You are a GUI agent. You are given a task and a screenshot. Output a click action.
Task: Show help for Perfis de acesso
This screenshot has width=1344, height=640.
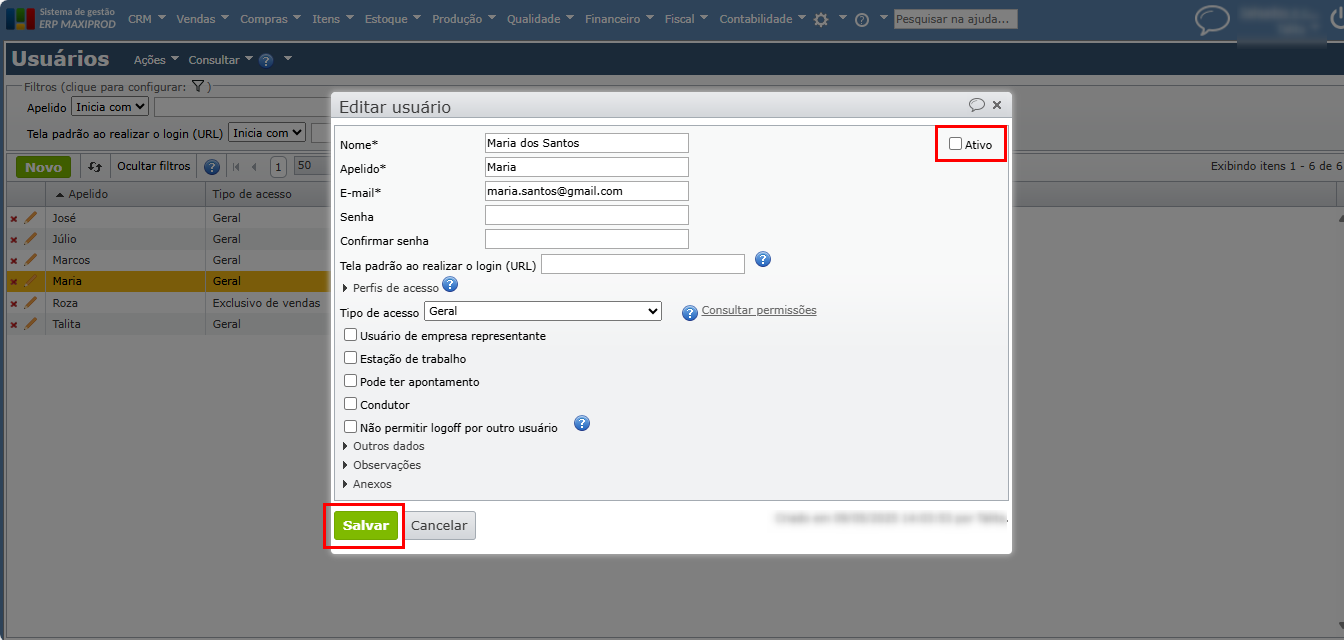coord(450,285)
